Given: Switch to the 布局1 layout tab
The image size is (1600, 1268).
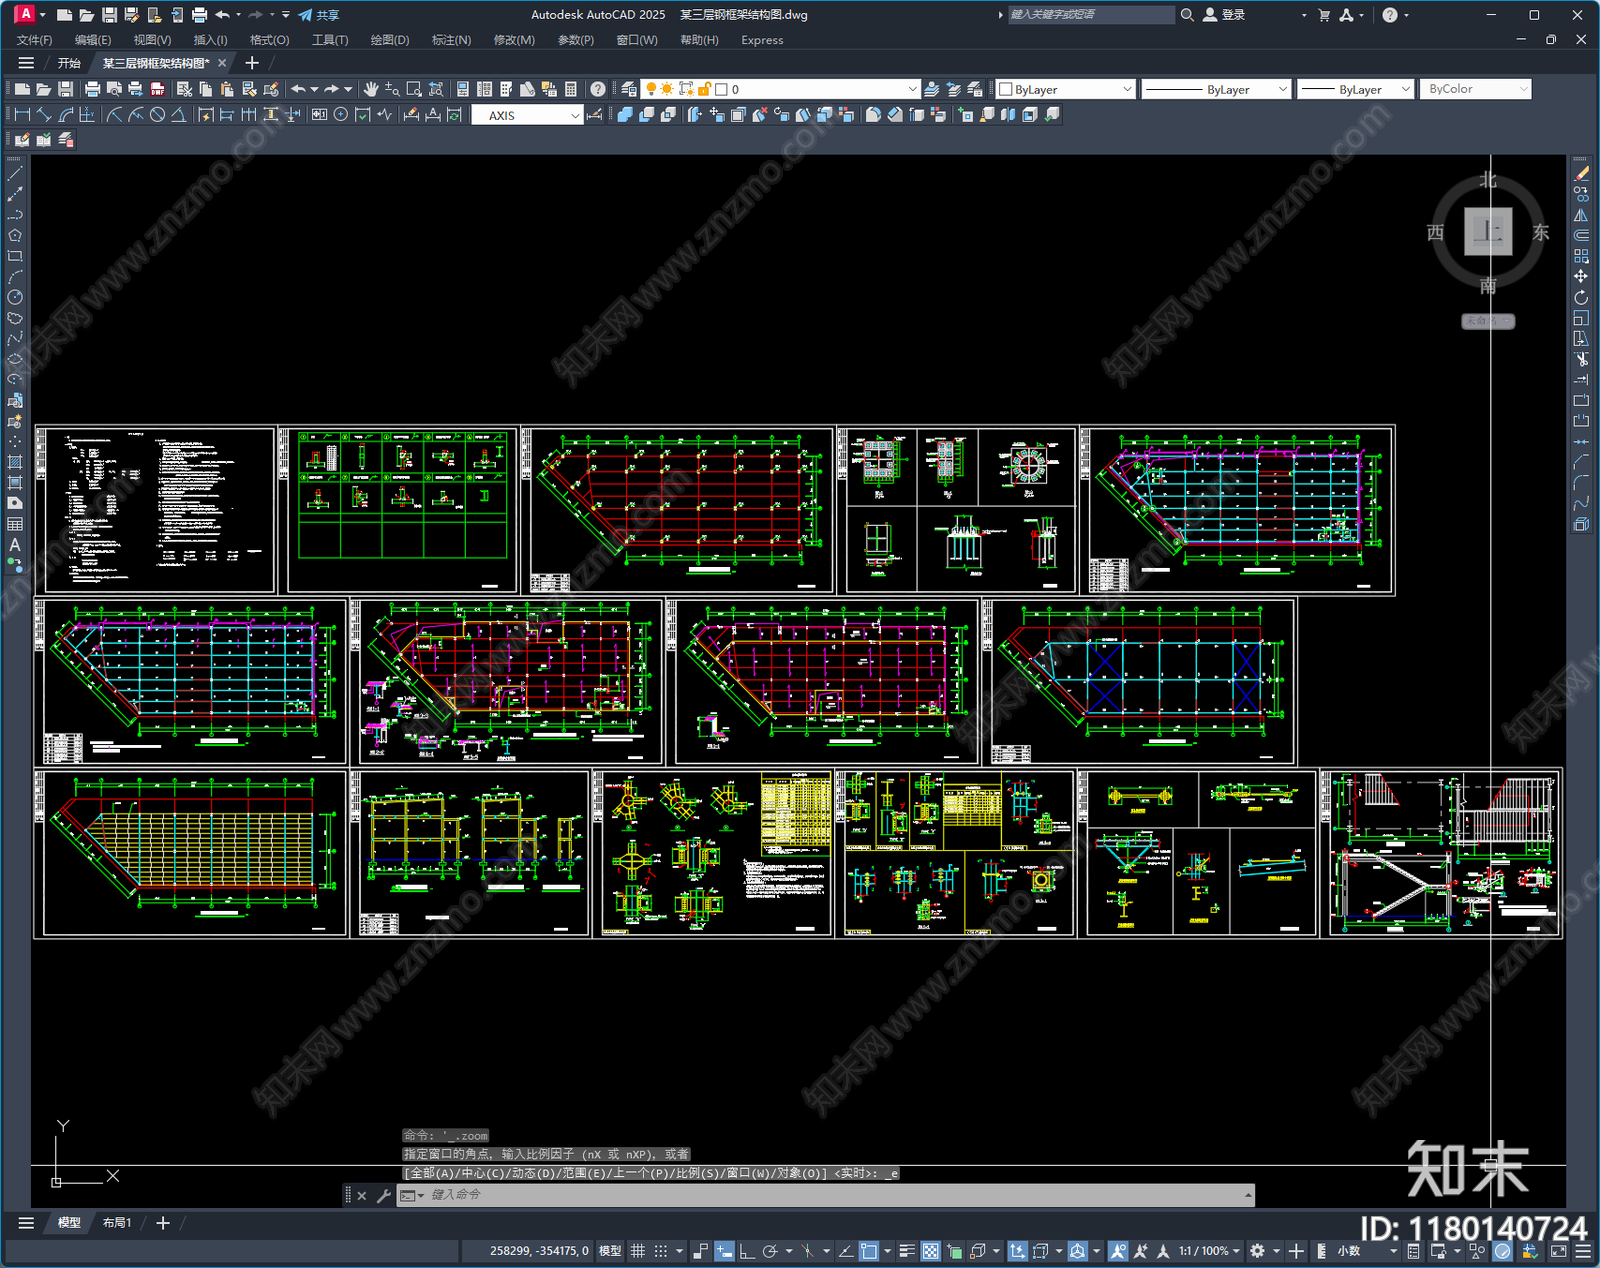Looking at the screenshot, I should point(117,1223).
